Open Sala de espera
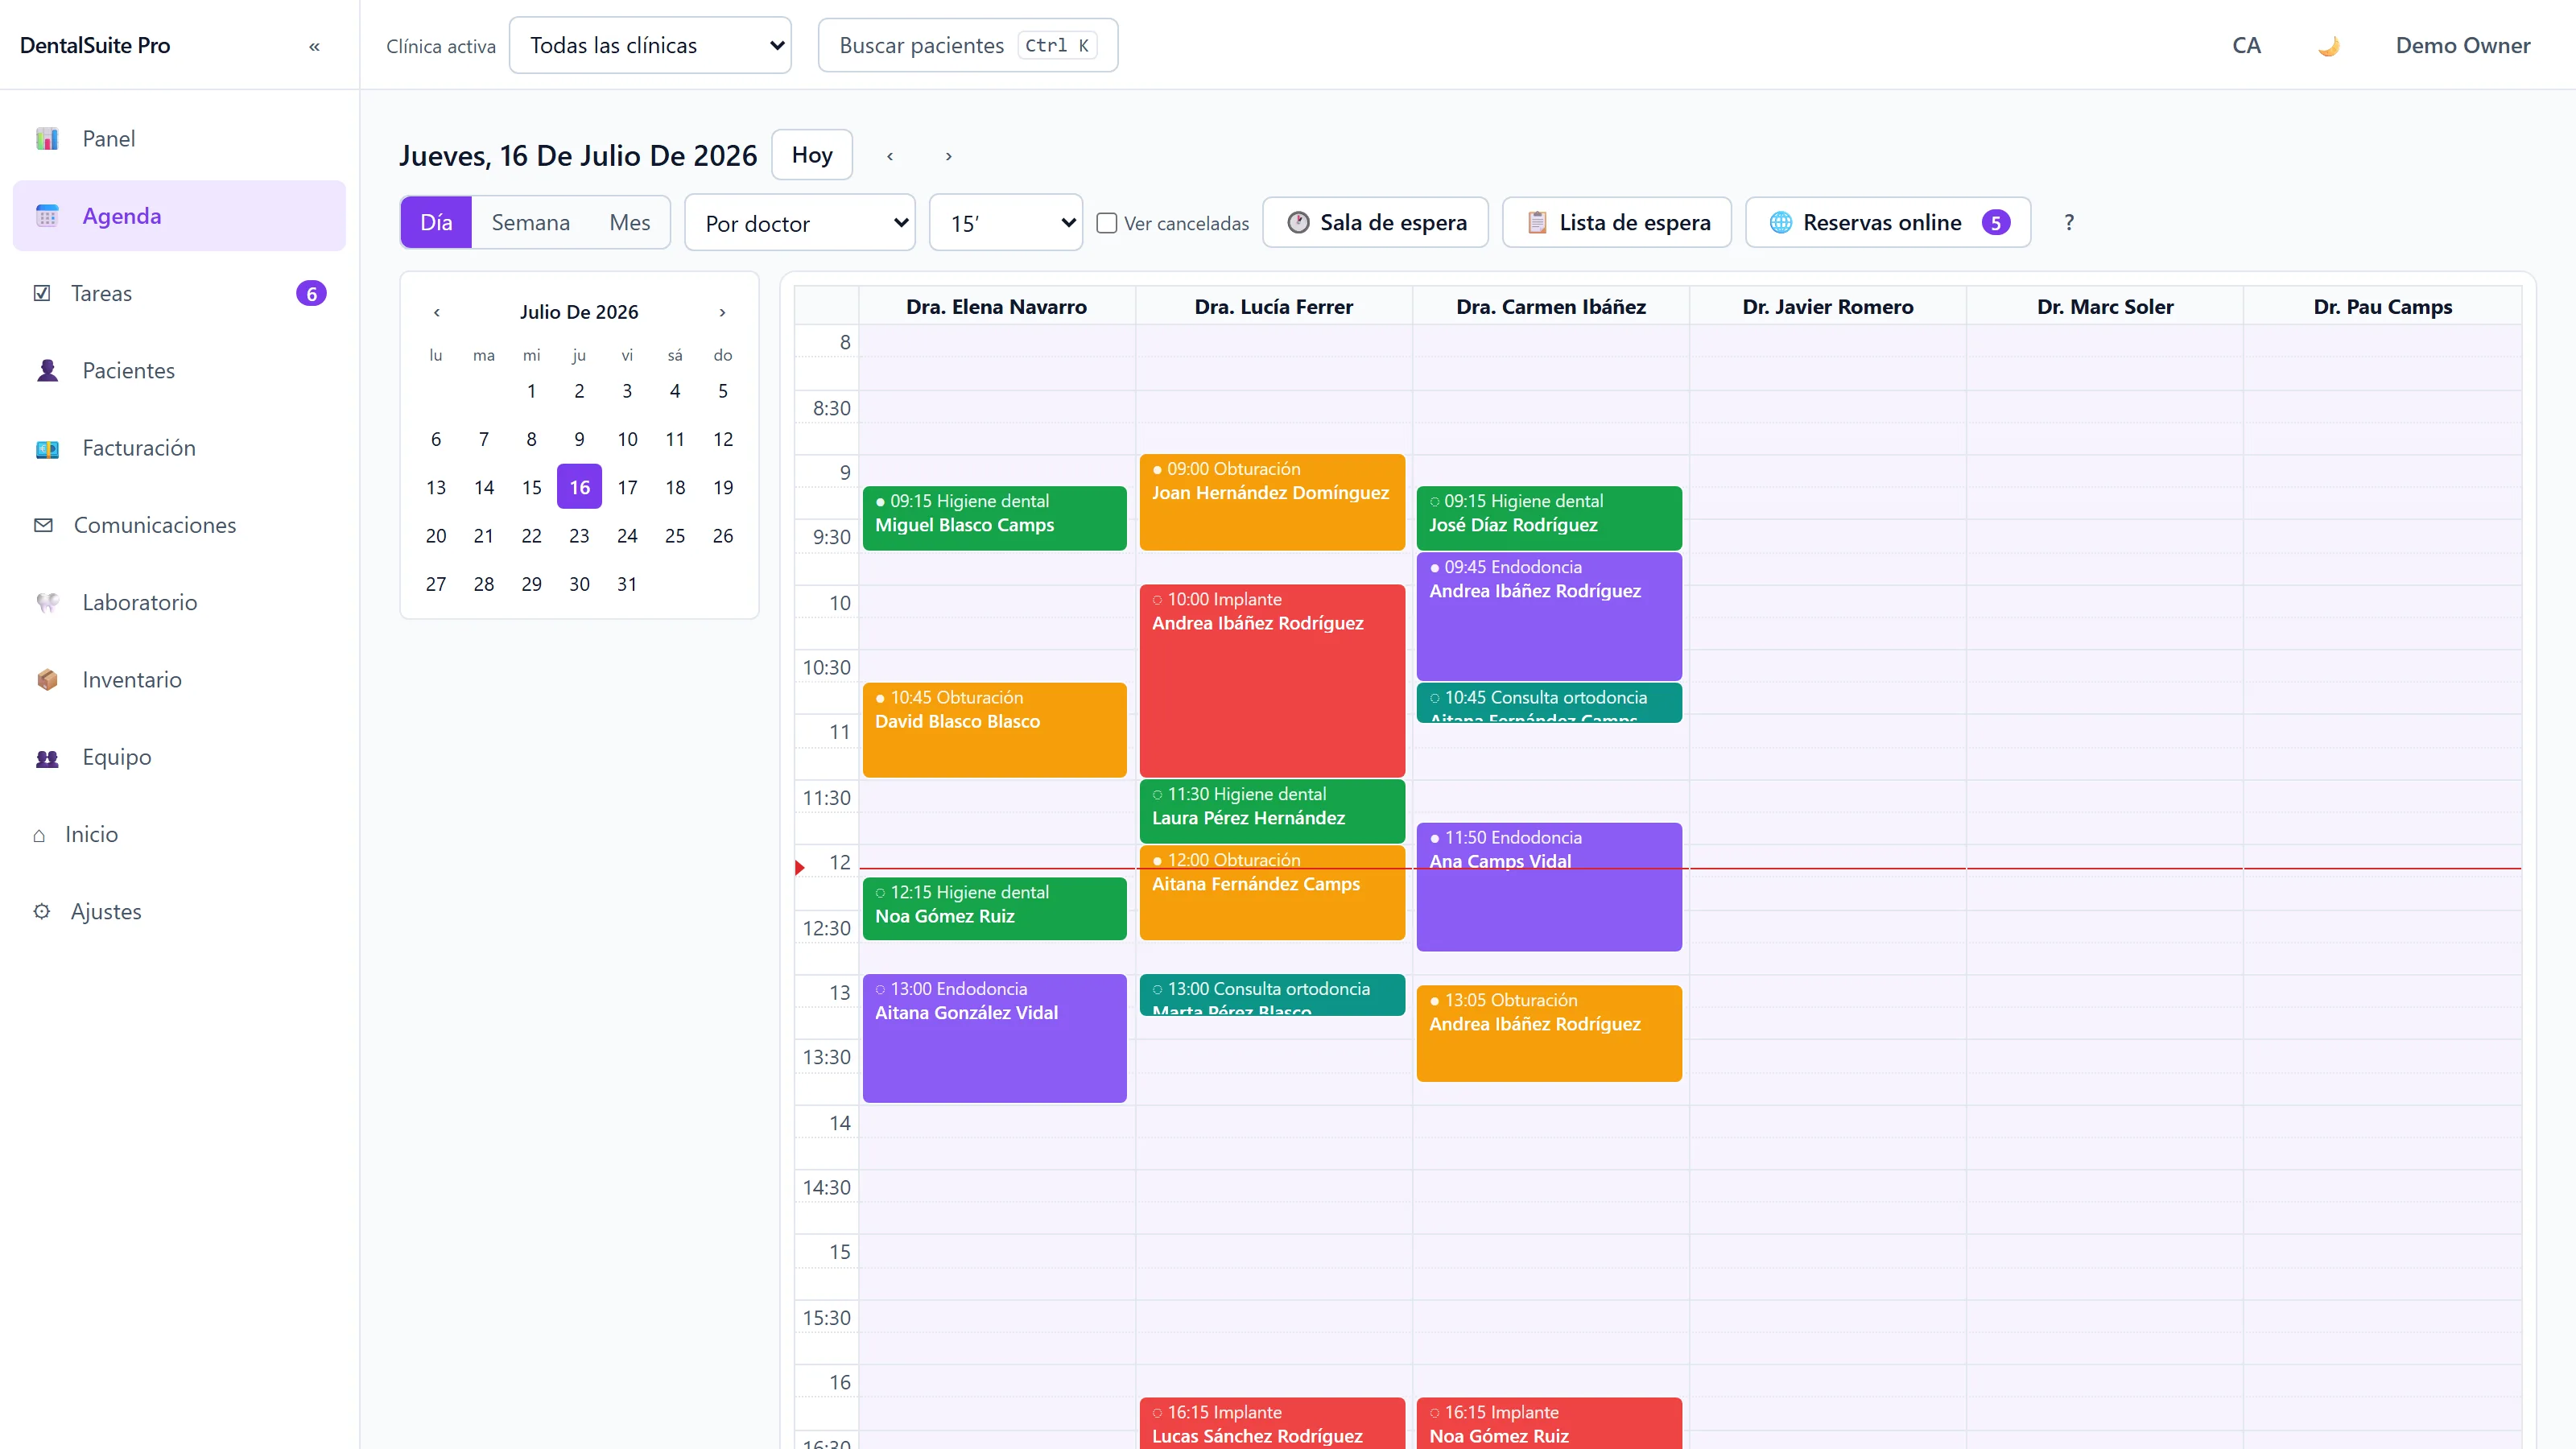The width and height of the screenshot is (2576, 1449). coord(1375,222)
